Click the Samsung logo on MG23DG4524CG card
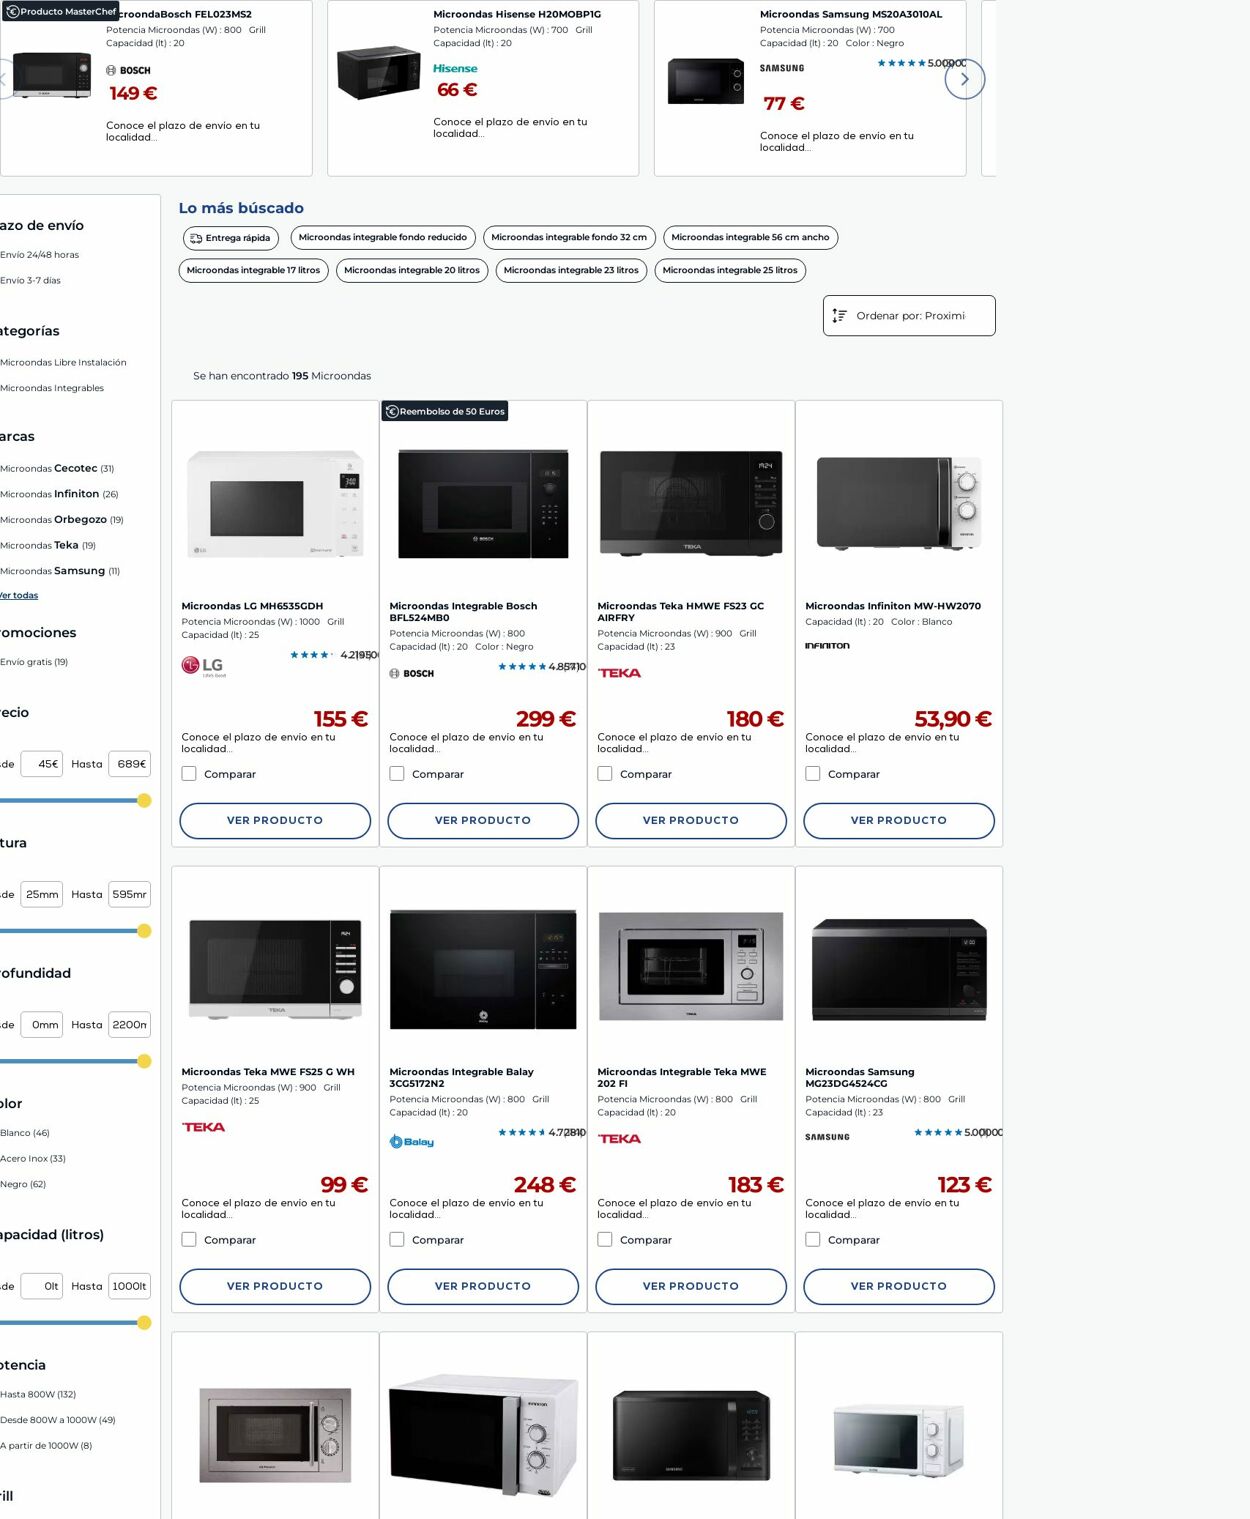1250x1519 pixels. [x=827, y=1137]
